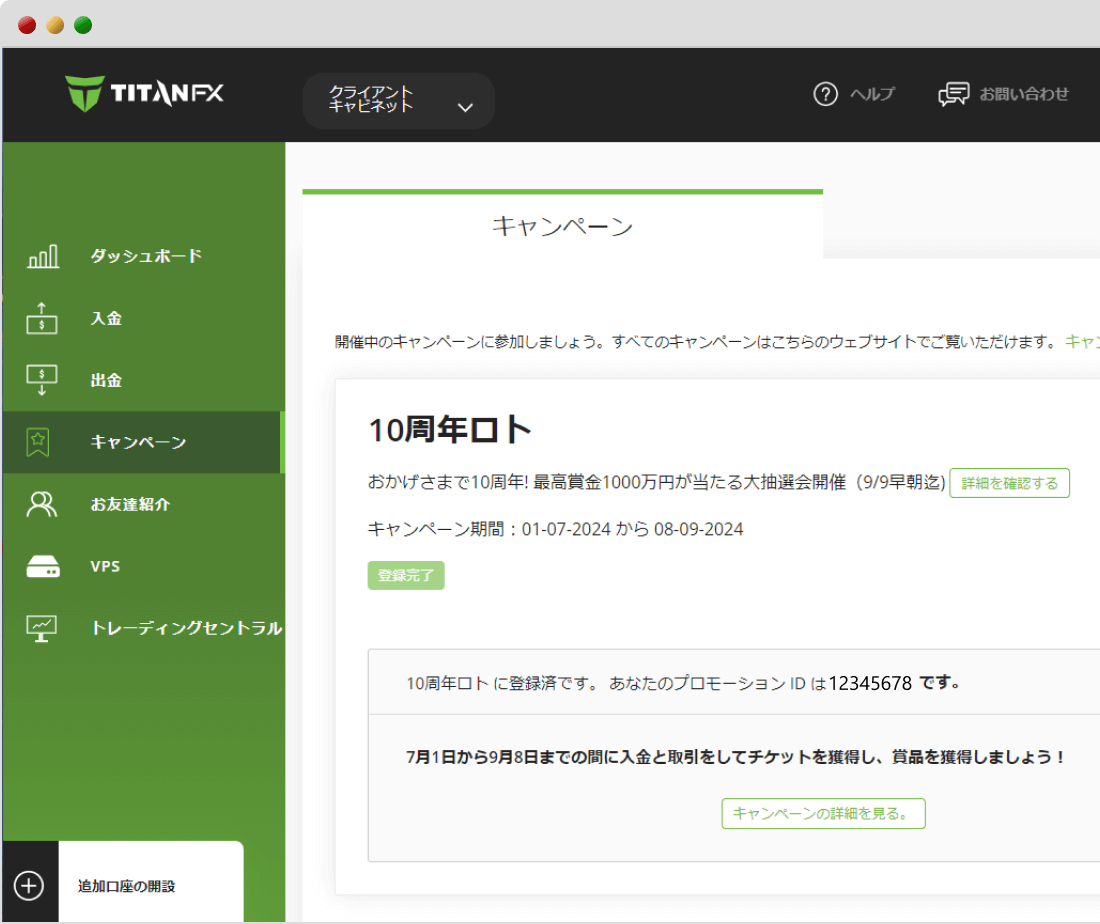Select the キャンペーン tab heading
1100x924 pixels.
pos(563,226)
